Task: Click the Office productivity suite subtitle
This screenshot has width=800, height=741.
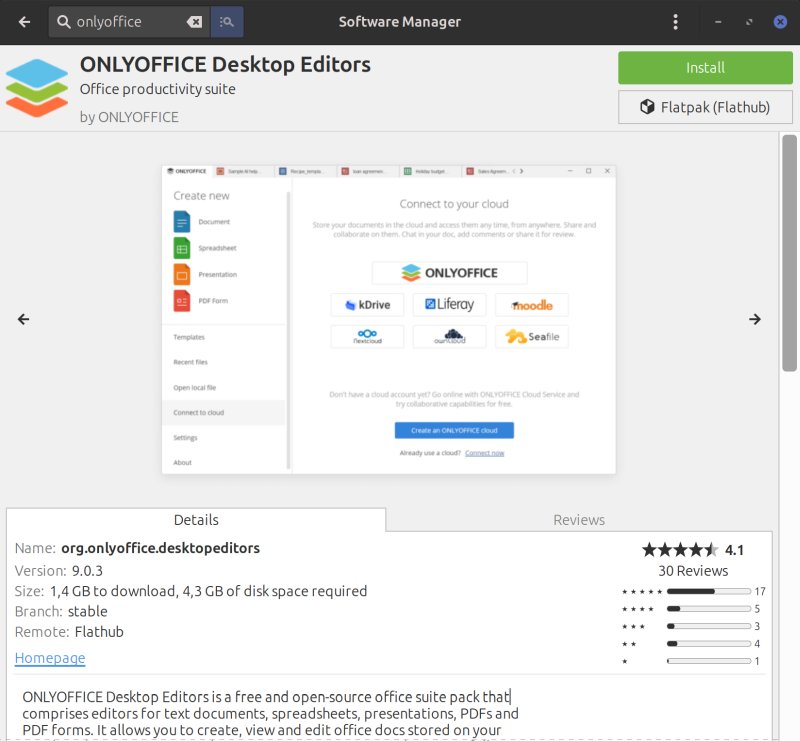Action: click(x=158, y=89)
